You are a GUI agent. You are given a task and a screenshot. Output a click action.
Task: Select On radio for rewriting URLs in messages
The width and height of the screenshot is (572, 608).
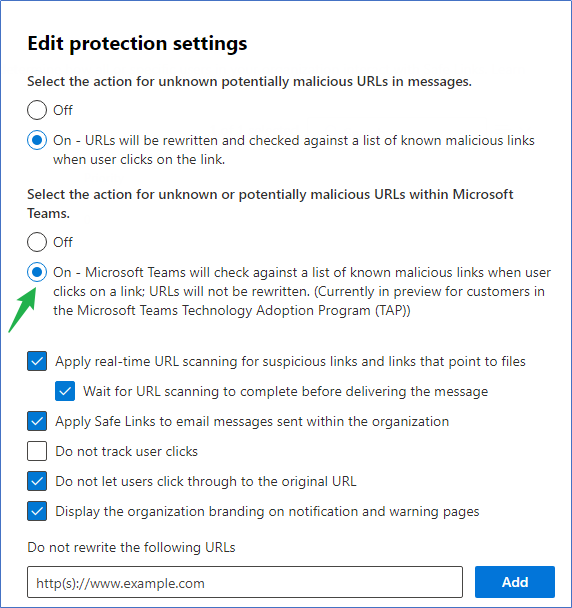pyautogui.click(x=37, y=140)
